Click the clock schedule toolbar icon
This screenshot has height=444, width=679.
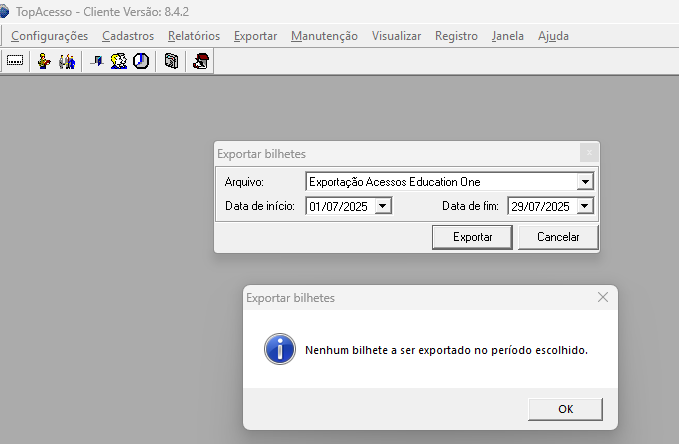point(141,61)
